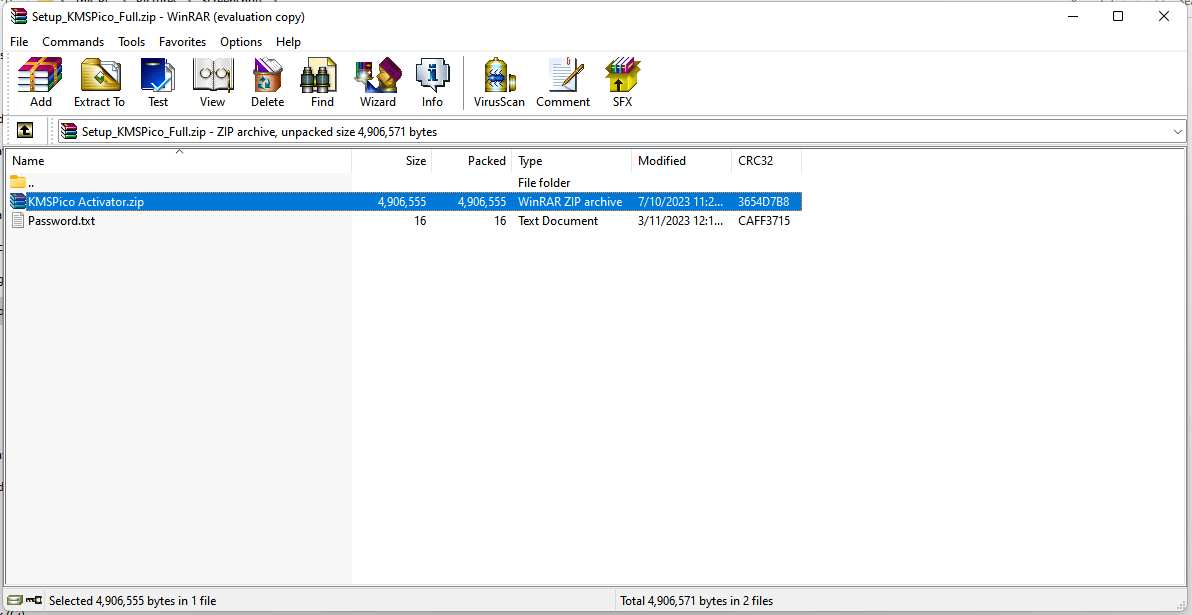Click the "WinRAR ZIP archive" type cell
The width and height of the screenshot is (1192, 615).
point(570,201)
